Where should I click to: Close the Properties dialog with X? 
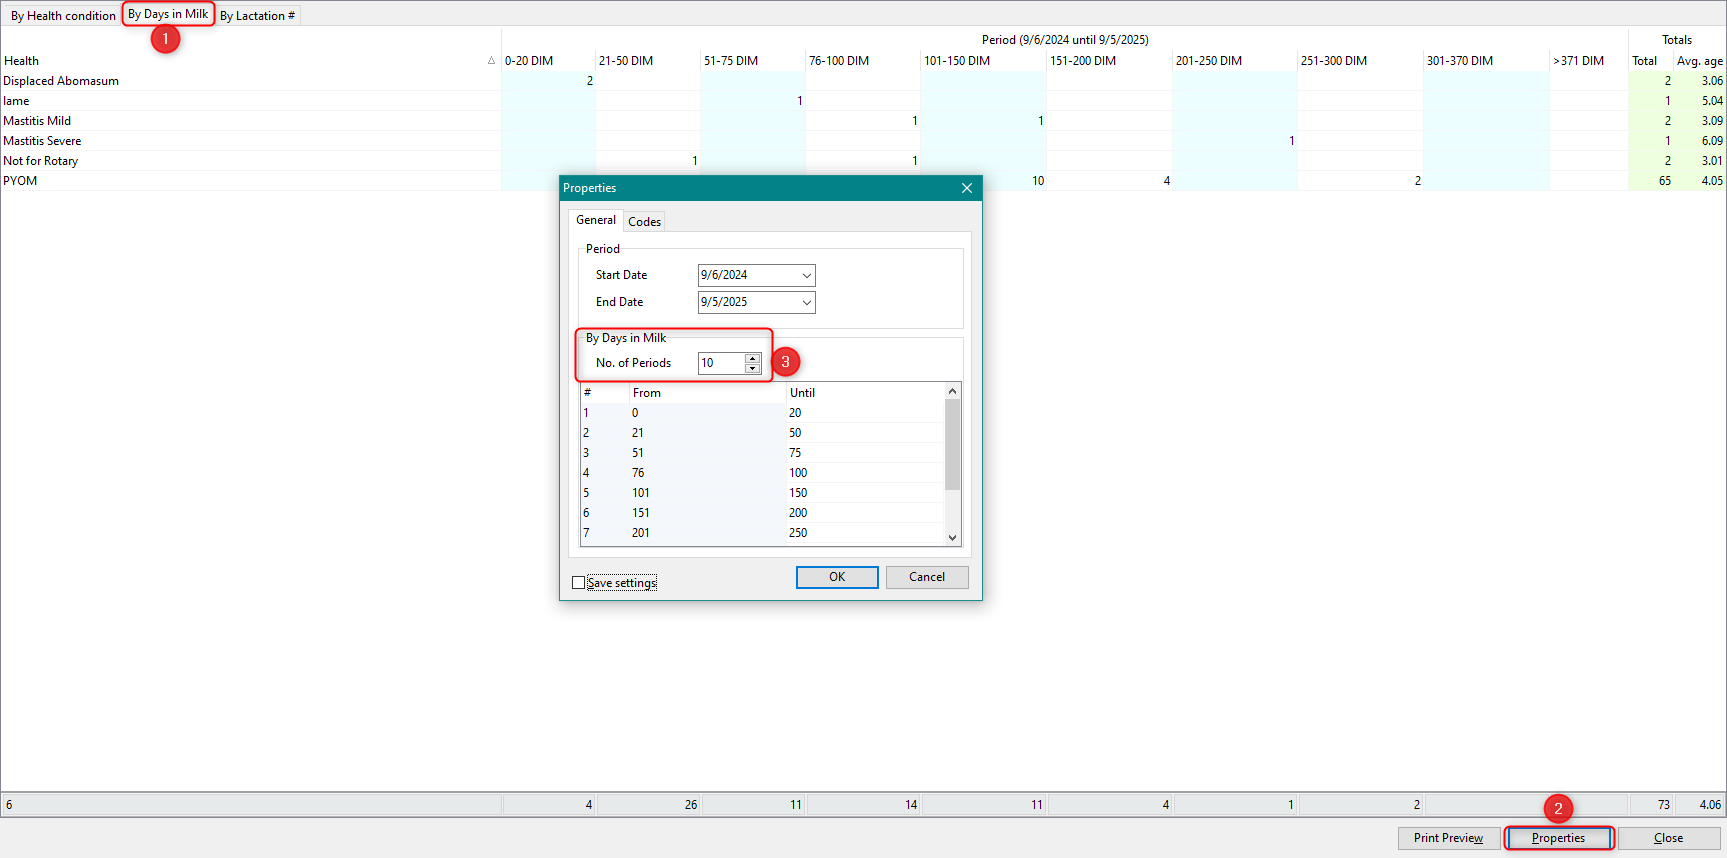(966, 188)
